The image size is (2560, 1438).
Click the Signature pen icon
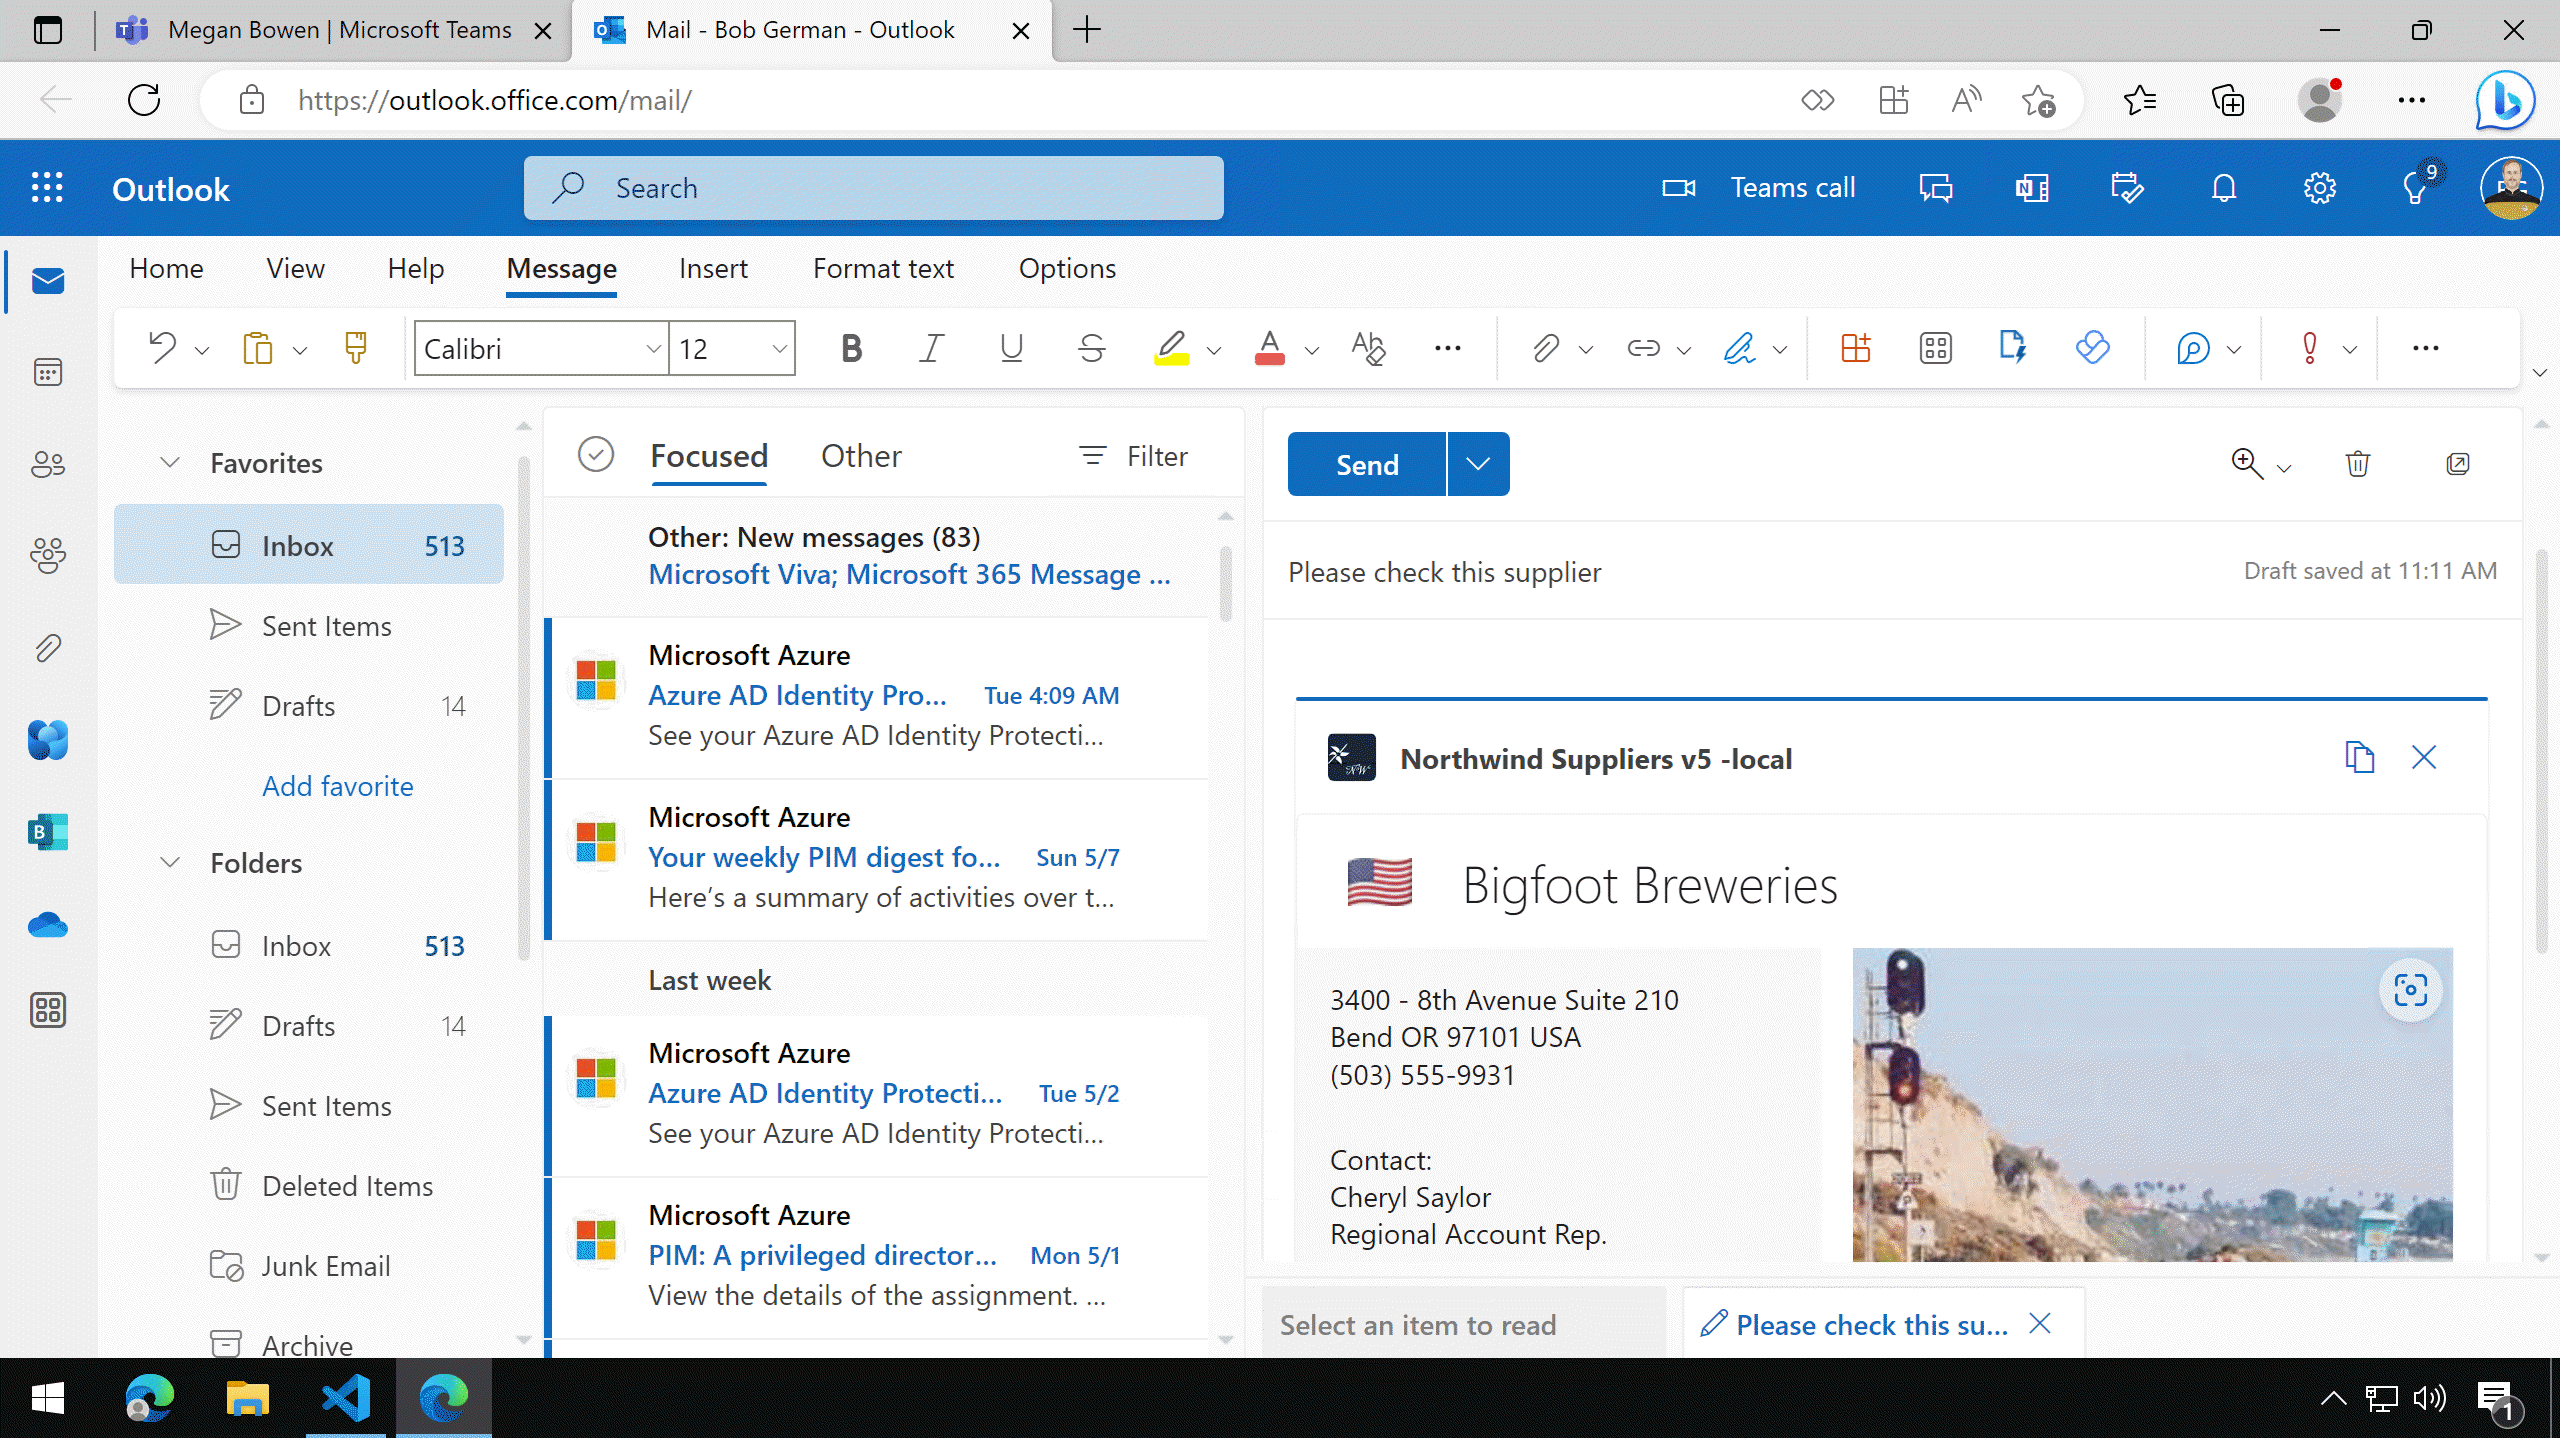[x=1740, y=348]
